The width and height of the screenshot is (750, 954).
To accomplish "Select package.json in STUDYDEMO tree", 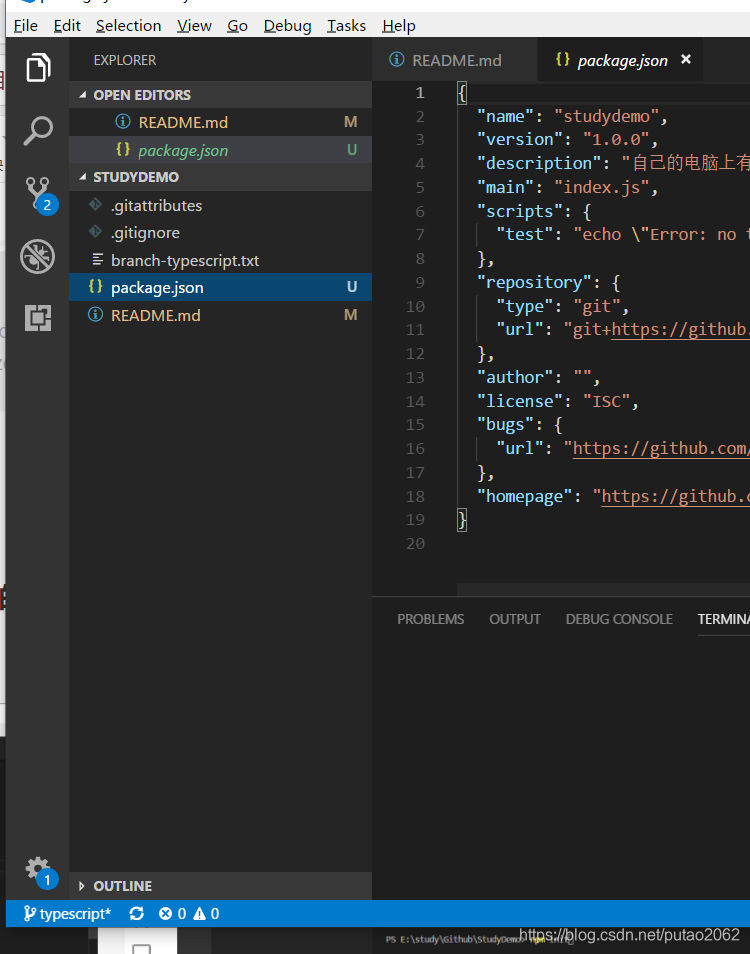I will tap(220, 287).
